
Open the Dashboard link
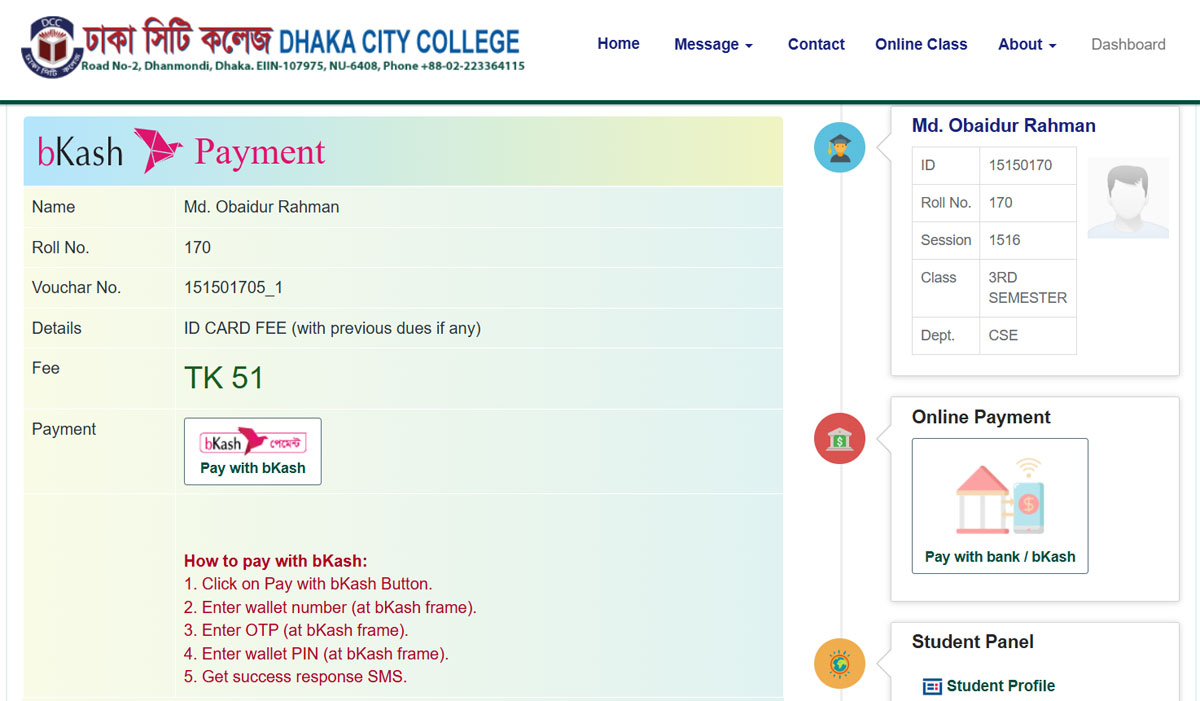click(1128, 44)
